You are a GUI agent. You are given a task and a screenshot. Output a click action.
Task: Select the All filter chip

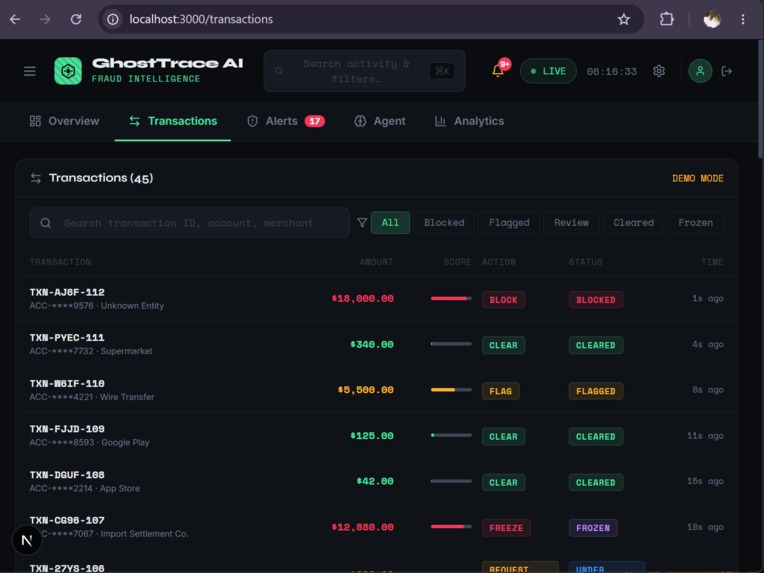click(390, 223)
